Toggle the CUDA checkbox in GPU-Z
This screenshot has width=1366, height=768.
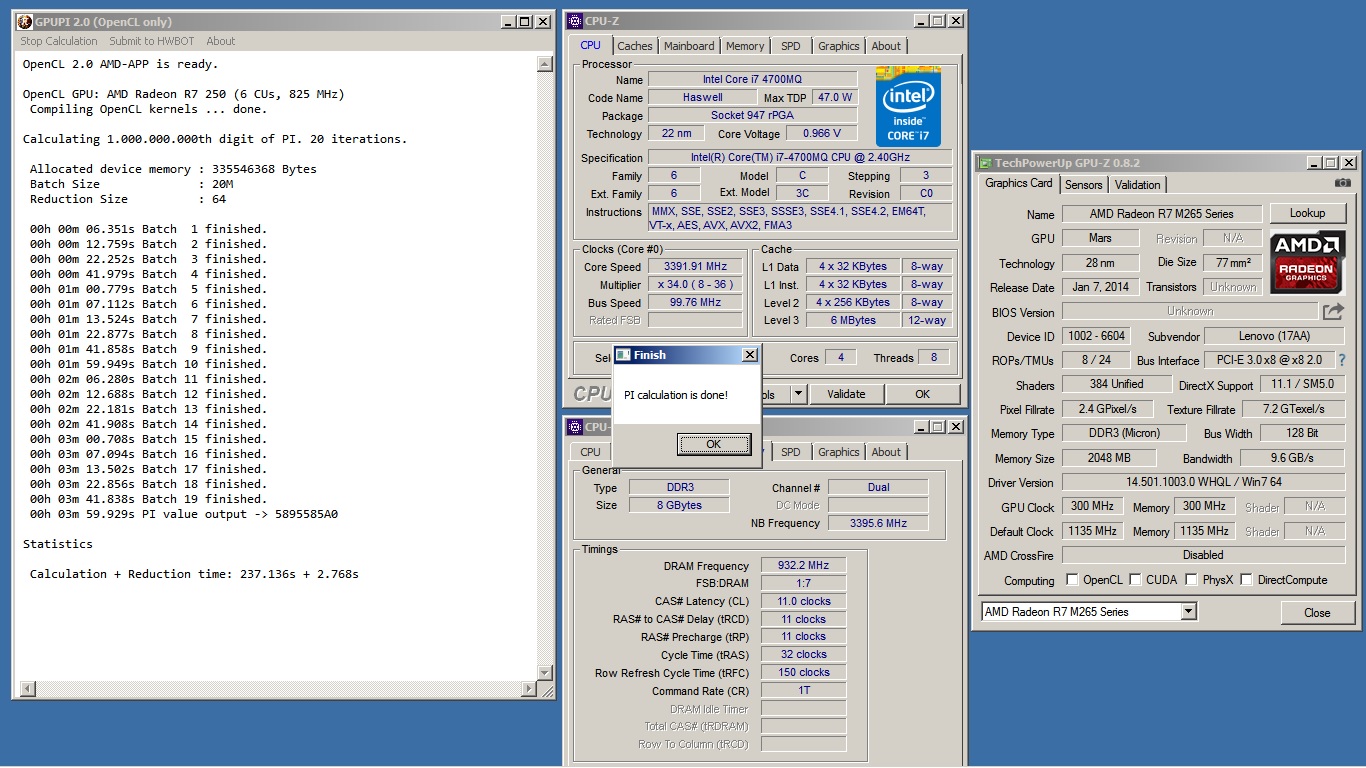[1136, 580]
